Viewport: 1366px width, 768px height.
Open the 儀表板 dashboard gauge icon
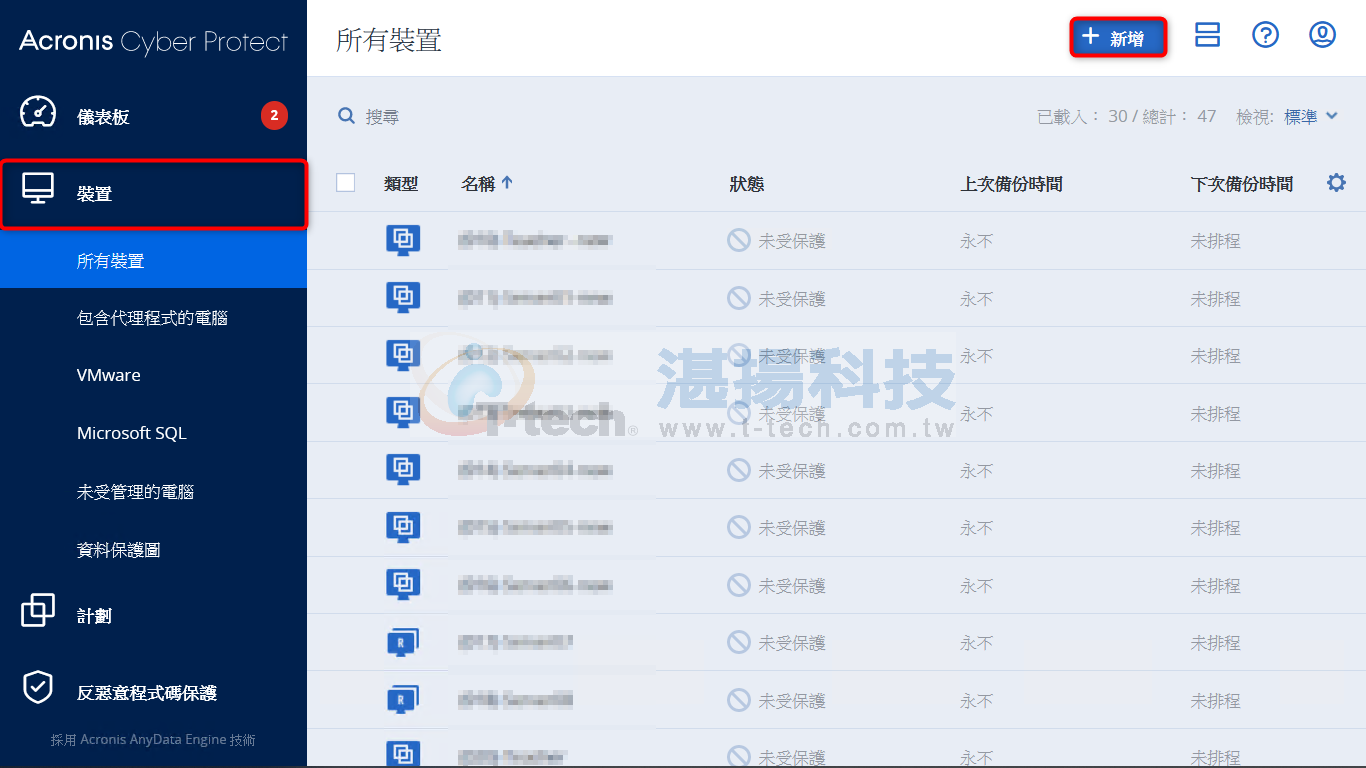pyautogui.click(x=38, y=113)
